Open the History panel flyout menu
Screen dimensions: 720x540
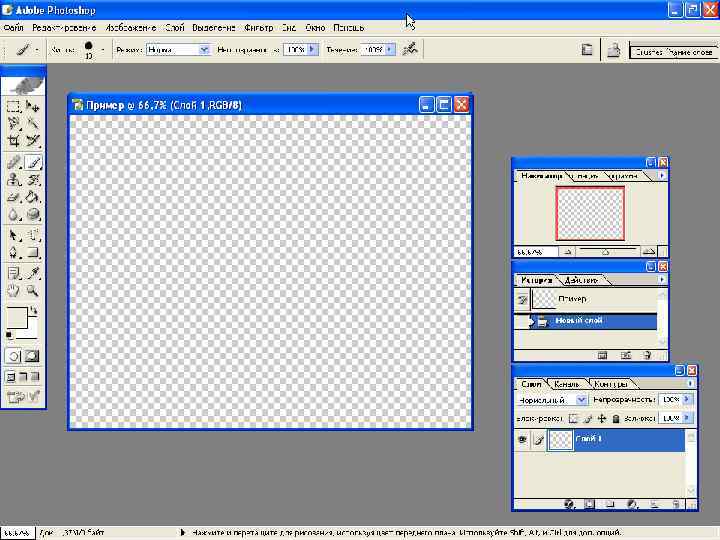(662, 279)
